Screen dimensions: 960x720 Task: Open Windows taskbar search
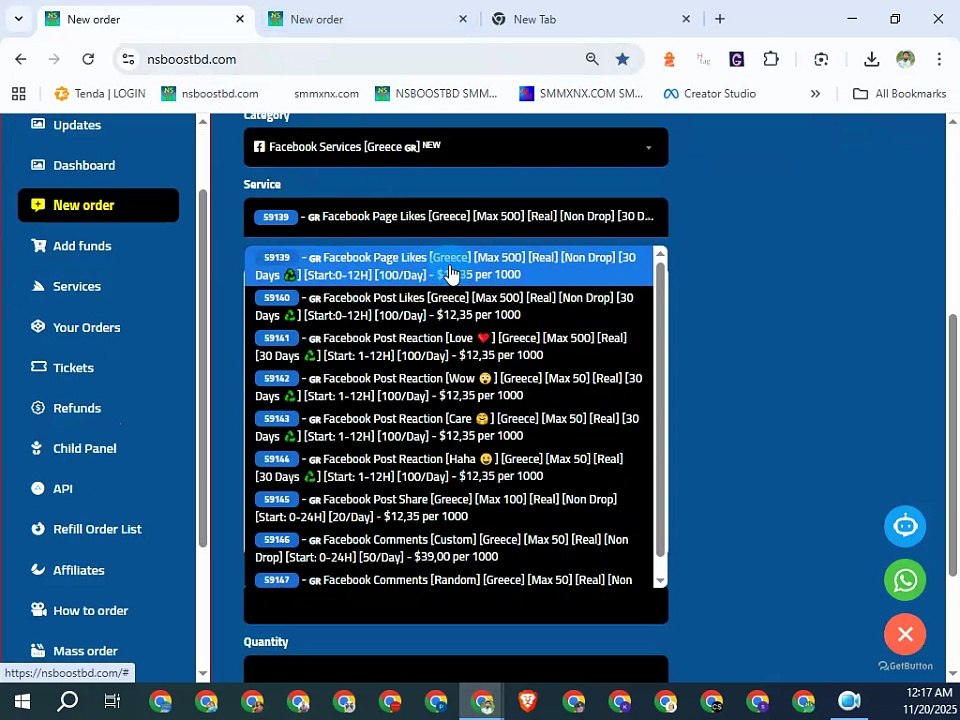tap(67, 701)
